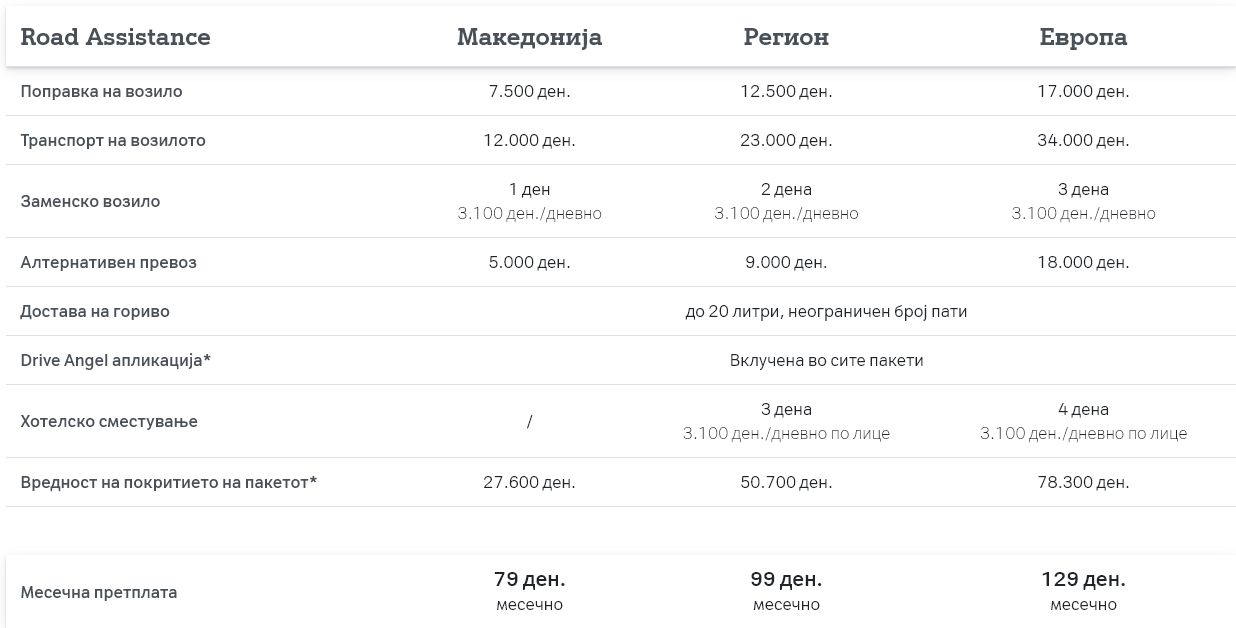Click the 'Вклучена во сите пакети' text

click(x=827, y=360)
